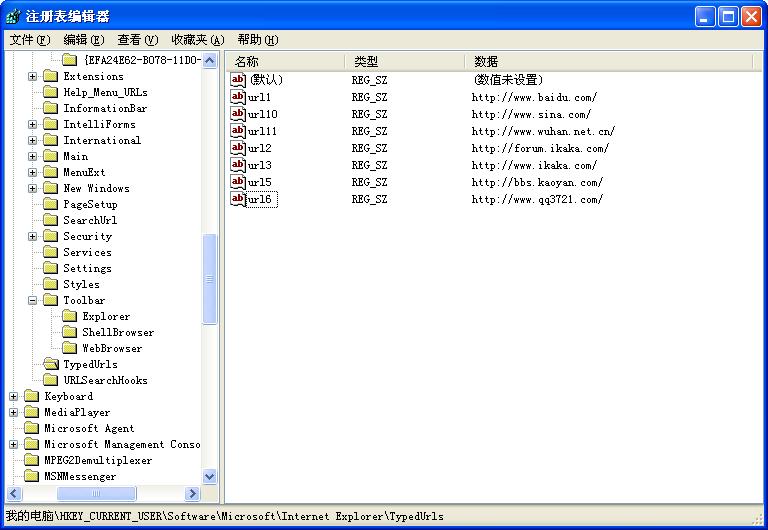The width and height of the screenshot is (768, 530).
Task: Open the 编辑(E) menu
Action: tap(84, 40)
